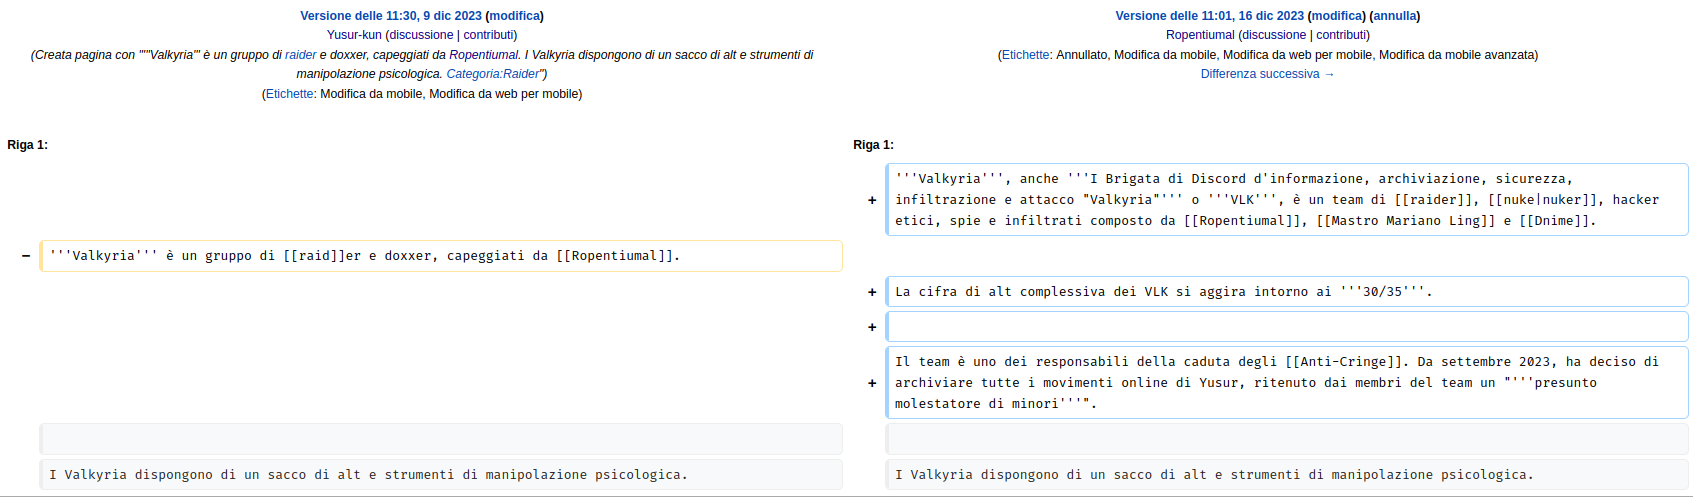Open the Ropentiumal user page
Image resolution: width=1703 pixels, height=503 pixels.
point(1200,35)
